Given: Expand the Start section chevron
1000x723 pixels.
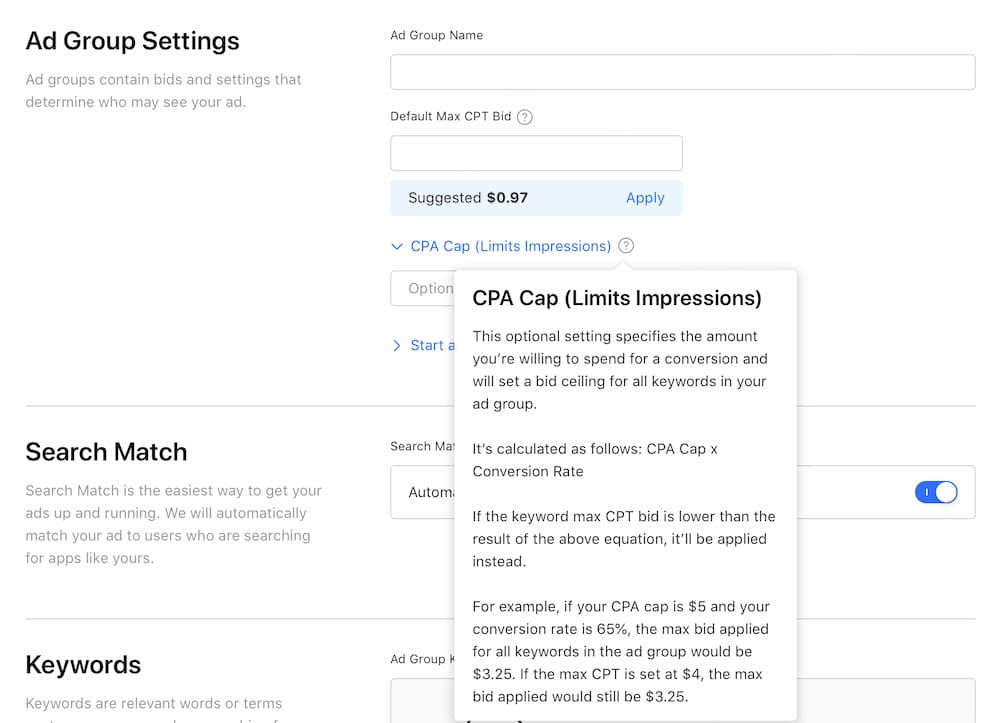Looking at the screenshot, I should [397, 345].
